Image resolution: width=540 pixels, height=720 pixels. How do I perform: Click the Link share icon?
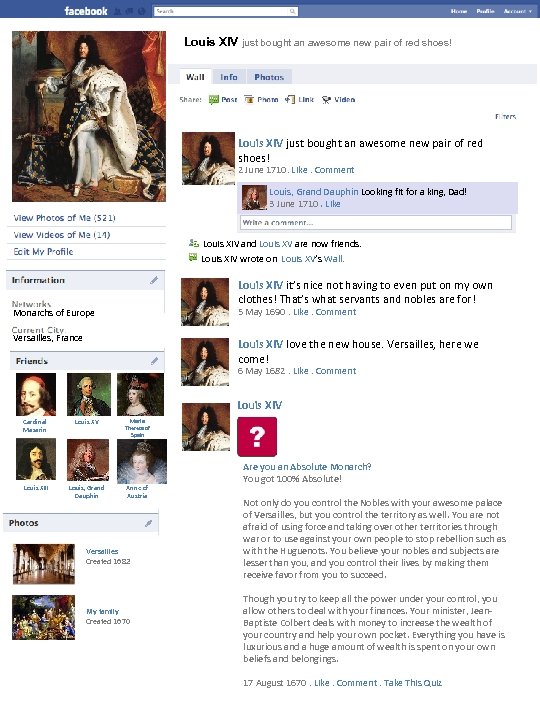(290, 99)
